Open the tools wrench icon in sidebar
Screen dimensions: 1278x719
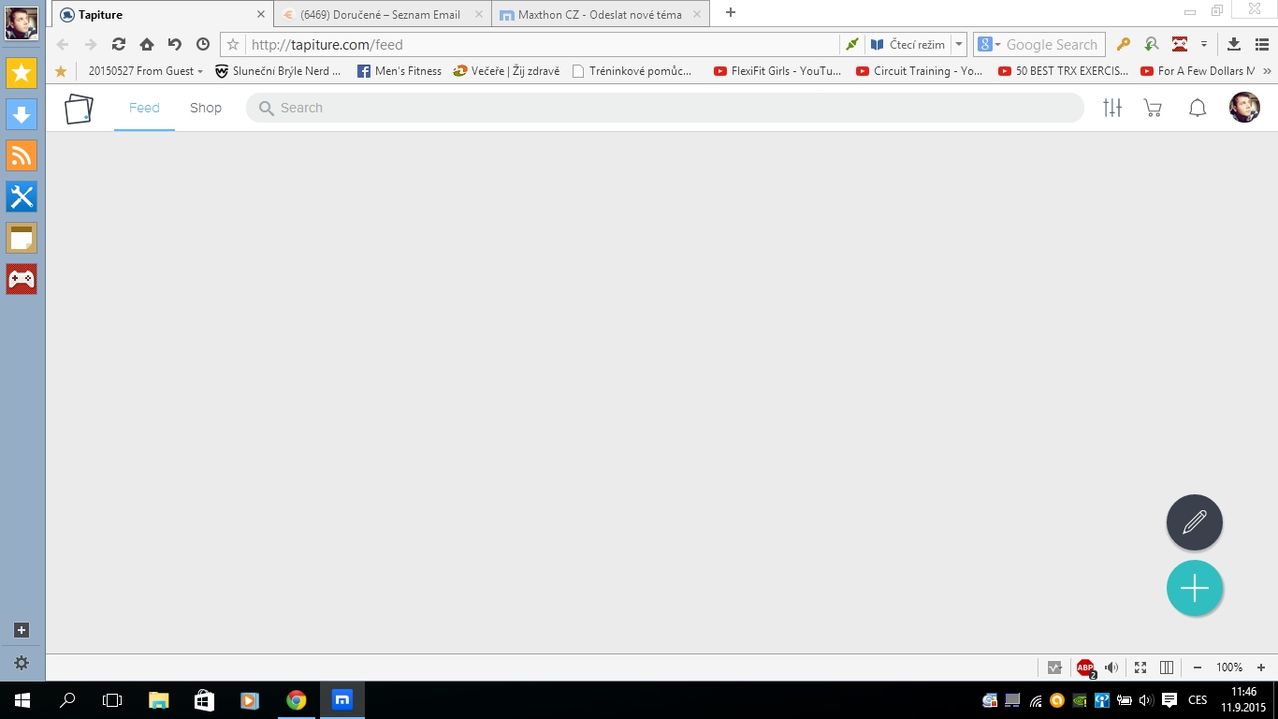[21, 197]
